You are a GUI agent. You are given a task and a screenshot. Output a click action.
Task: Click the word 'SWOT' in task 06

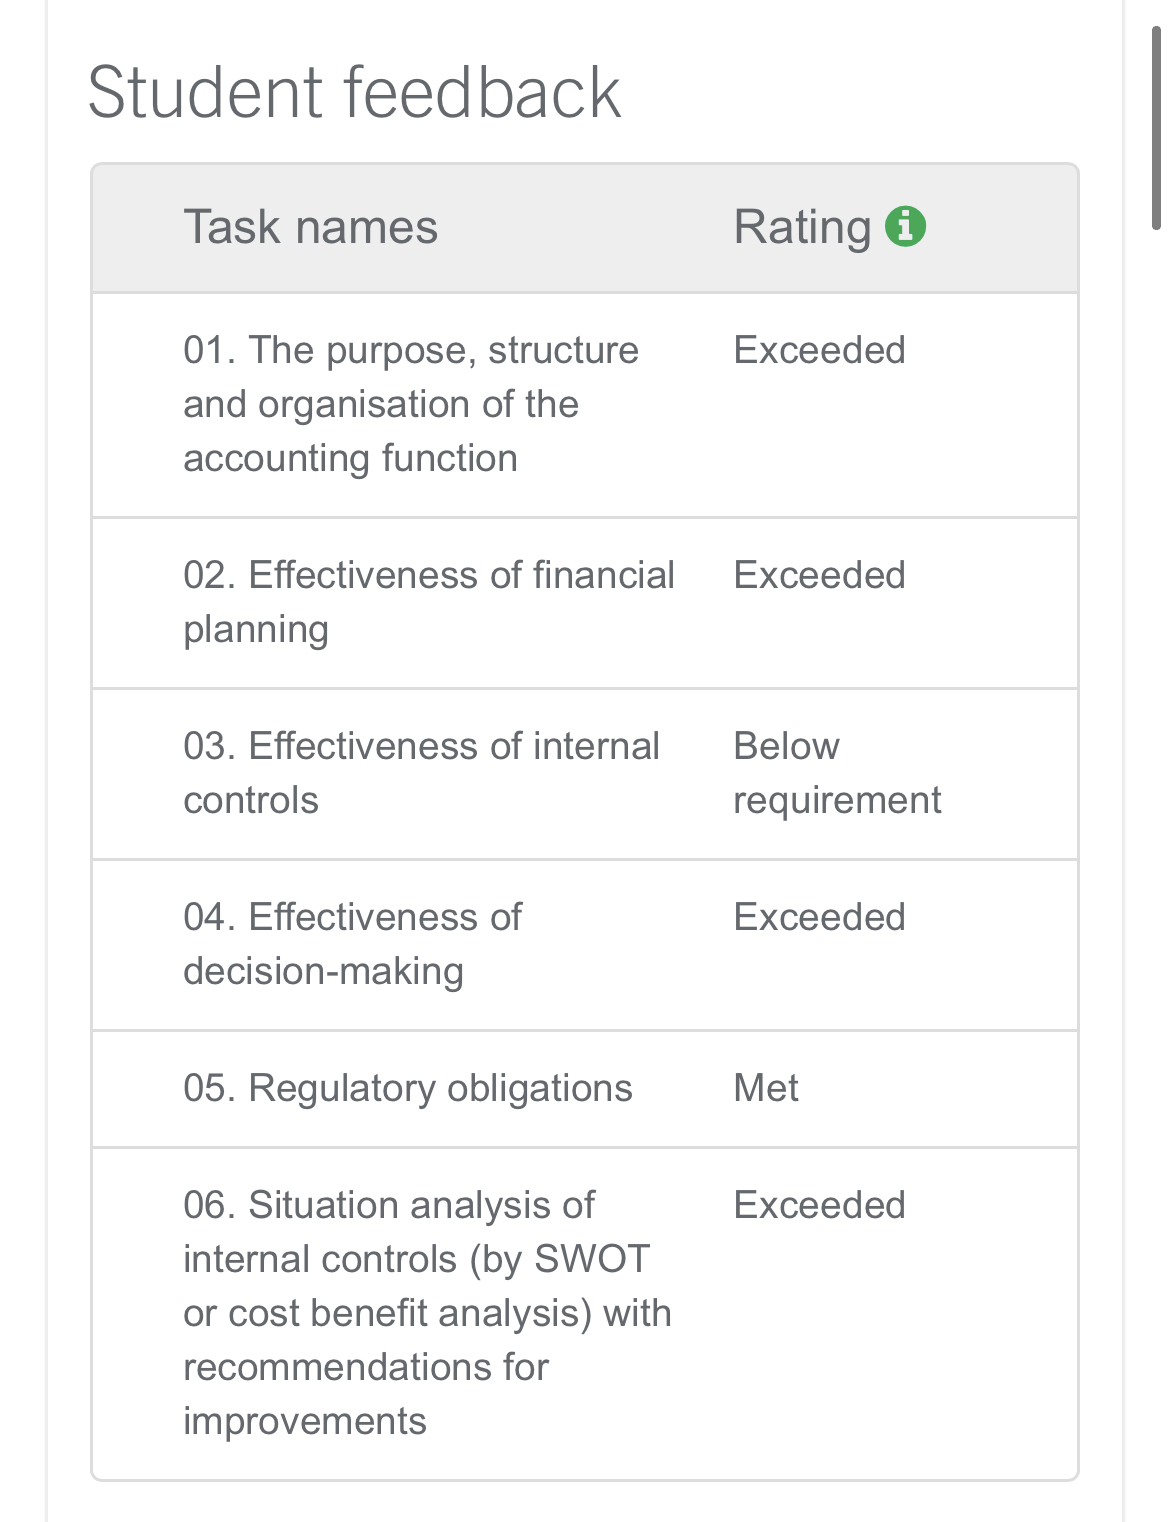point(592,1260)
